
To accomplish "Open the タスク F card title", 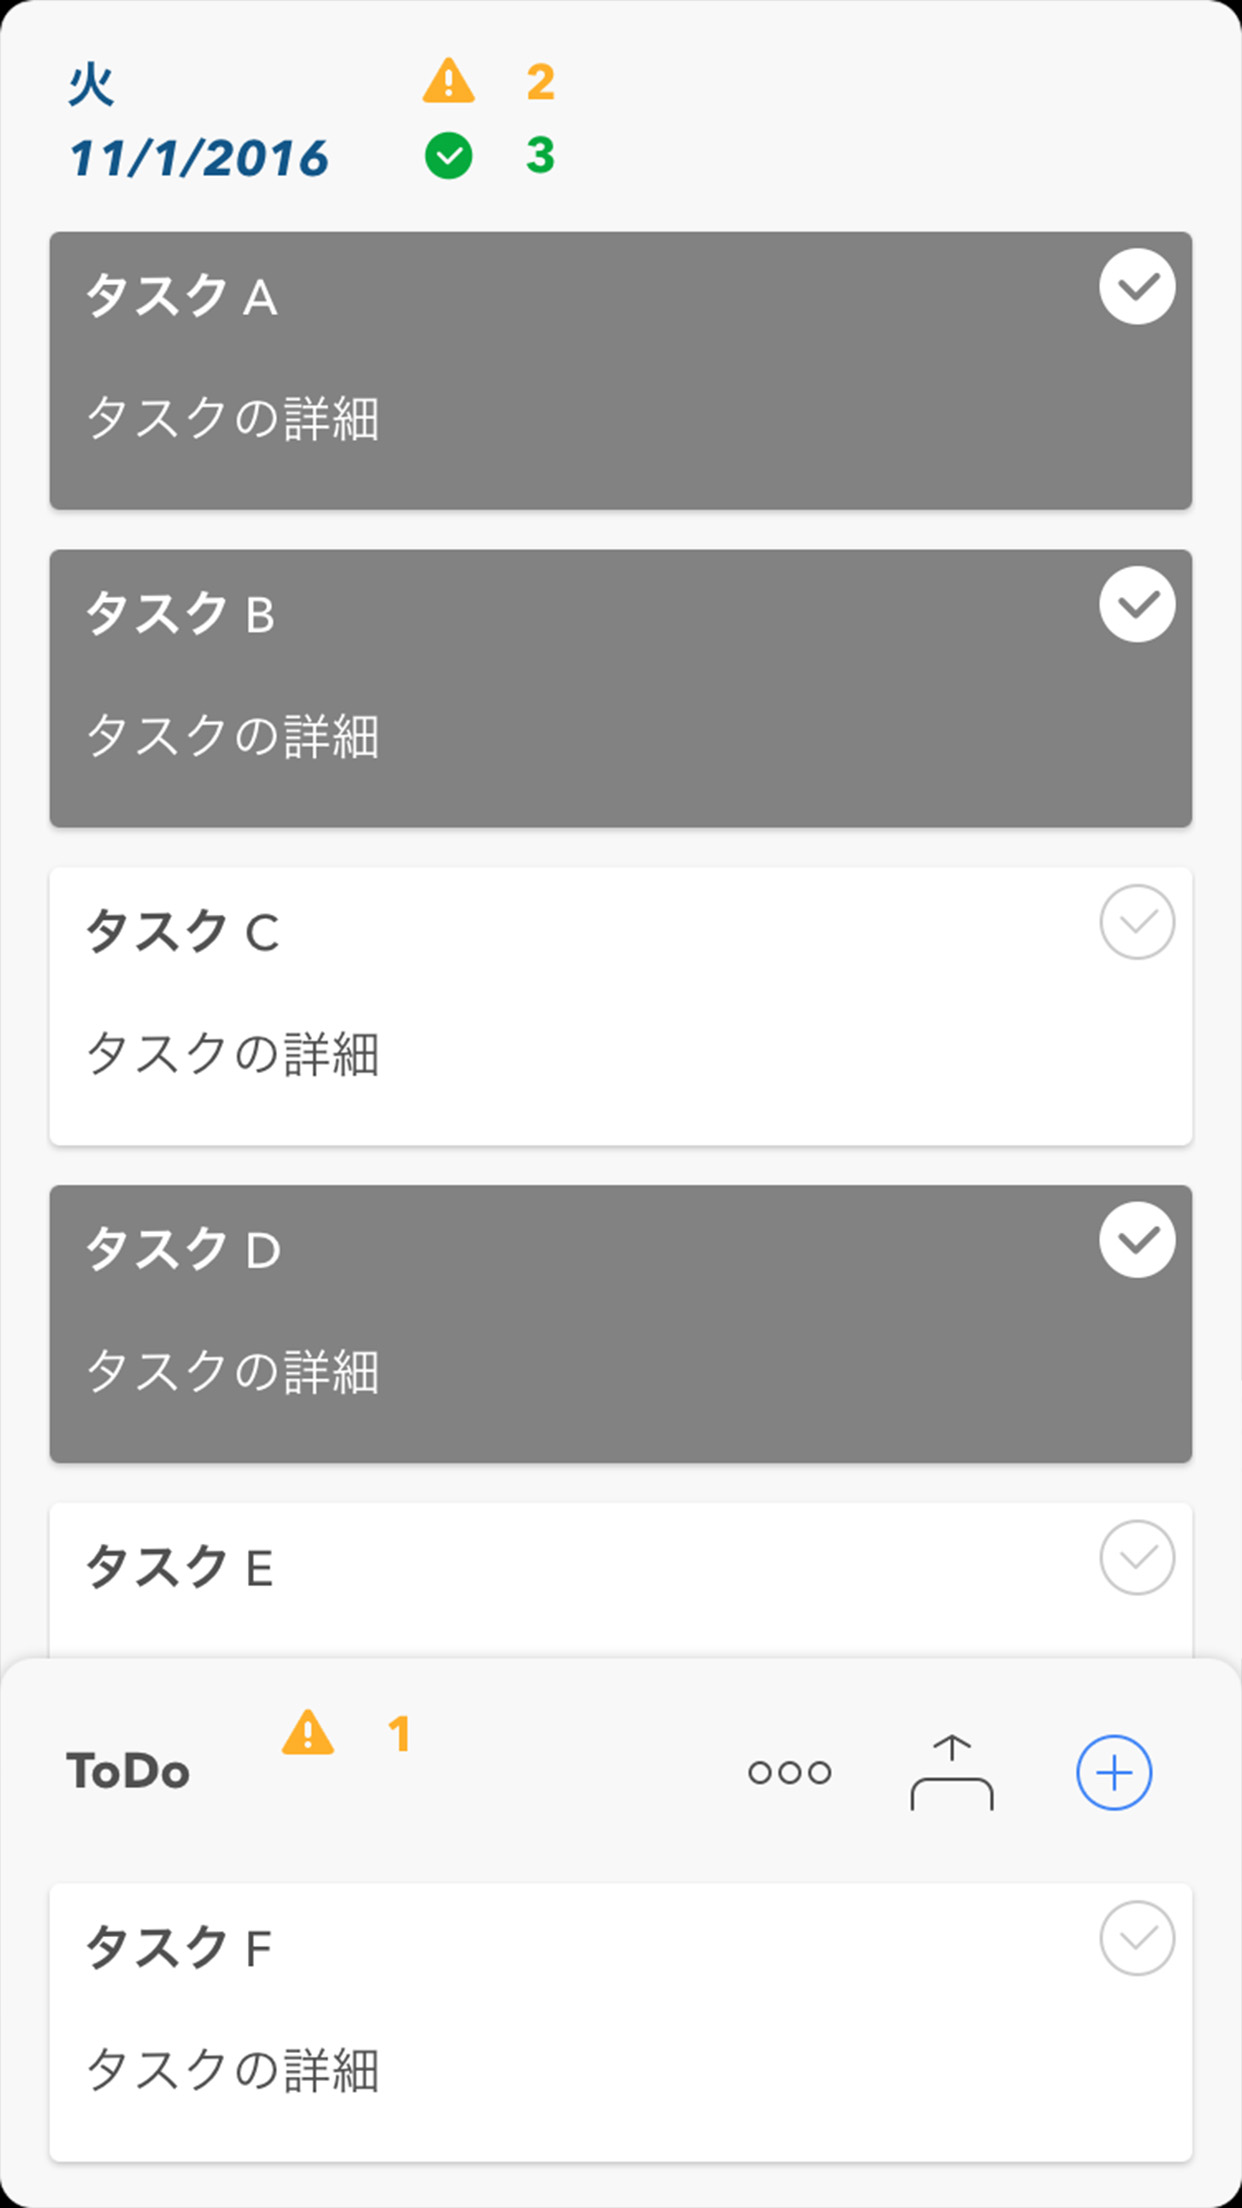I will coord(180,1948).
